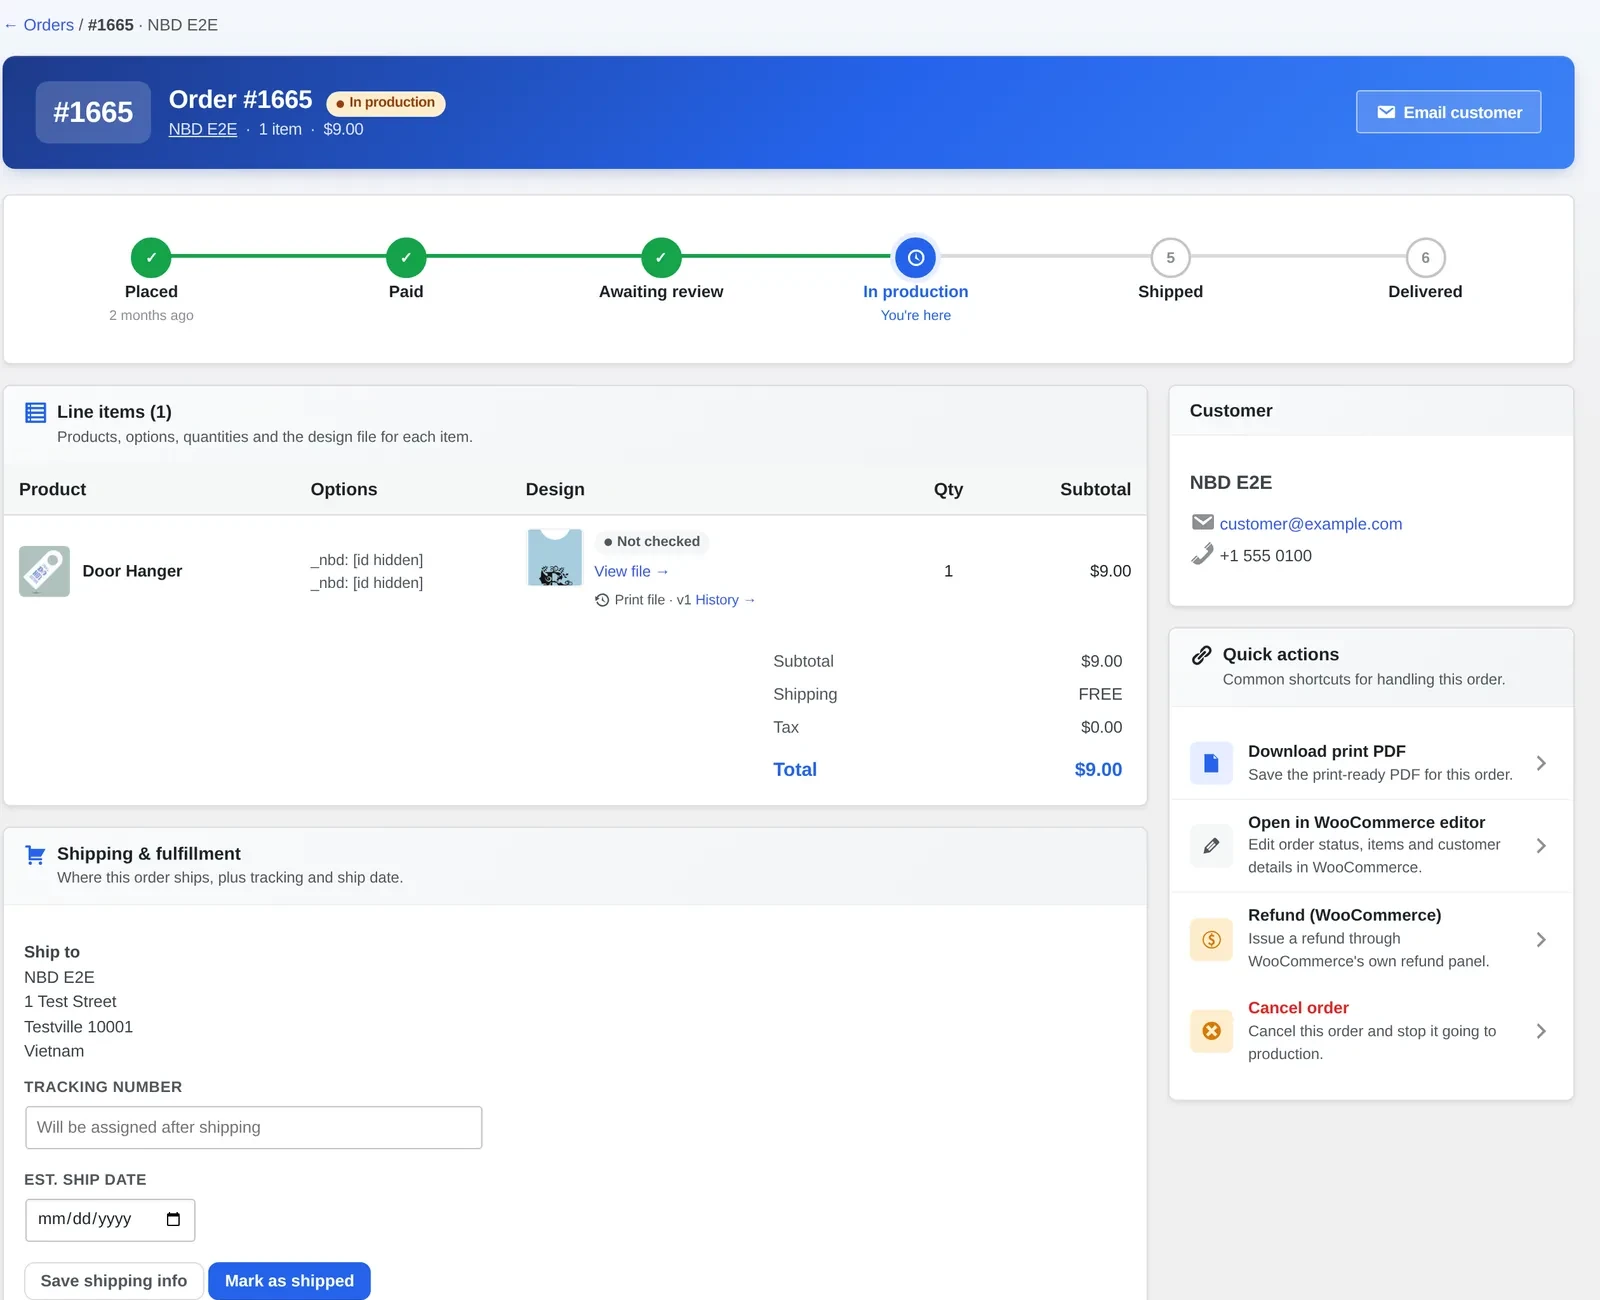Click the Email customer button

1448,112
